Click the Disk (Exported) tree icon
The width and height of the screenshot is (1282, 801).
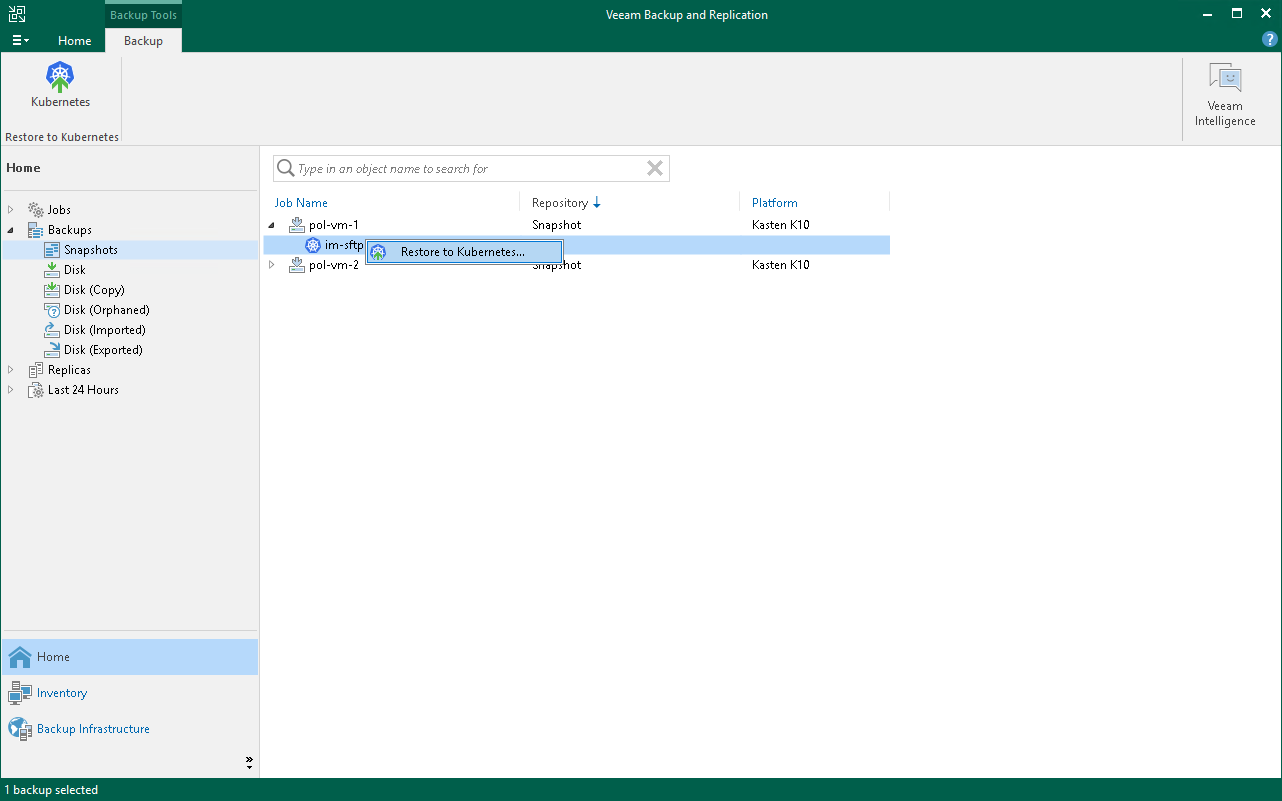[52, 350]
